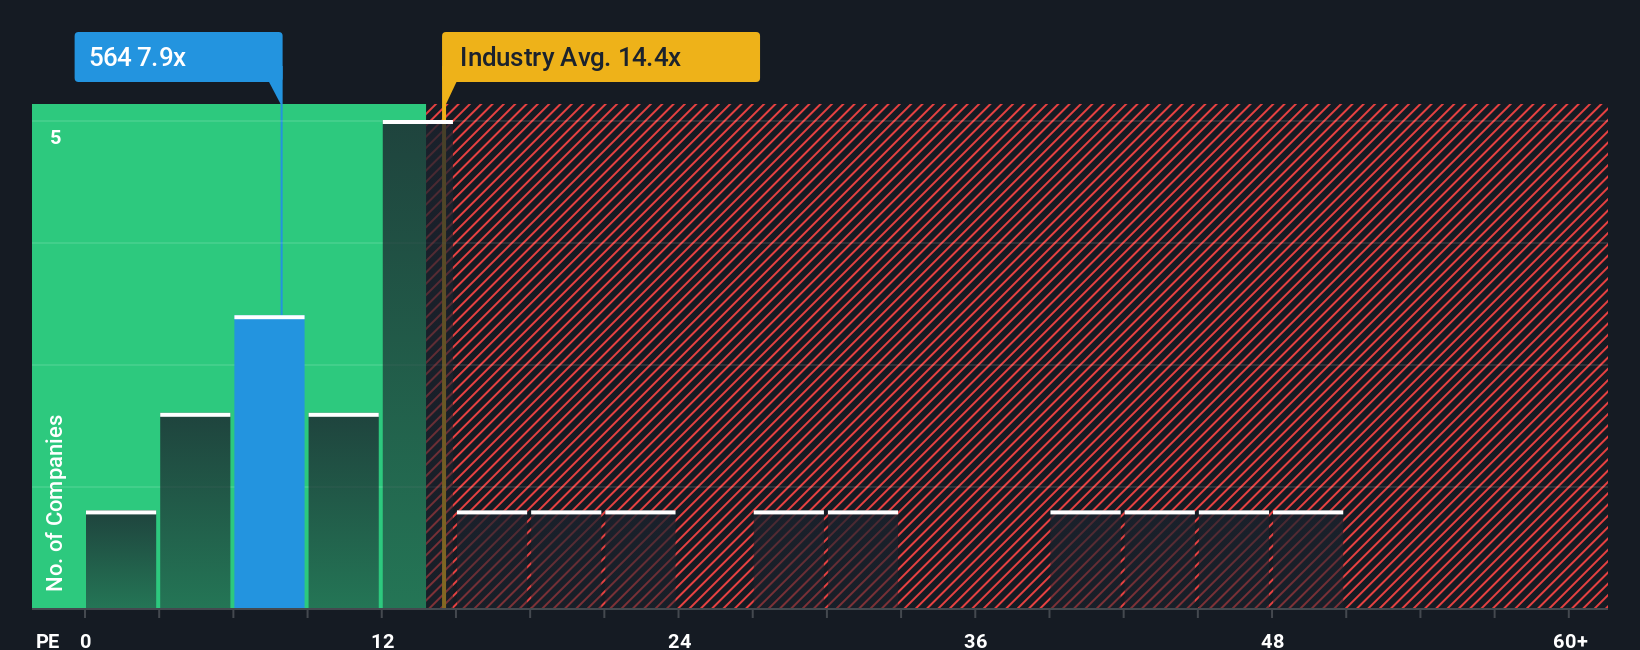Click the x-axis label '36'
Image resolution: width=1640 pixels, height=650 pixels.
[975, 641]
